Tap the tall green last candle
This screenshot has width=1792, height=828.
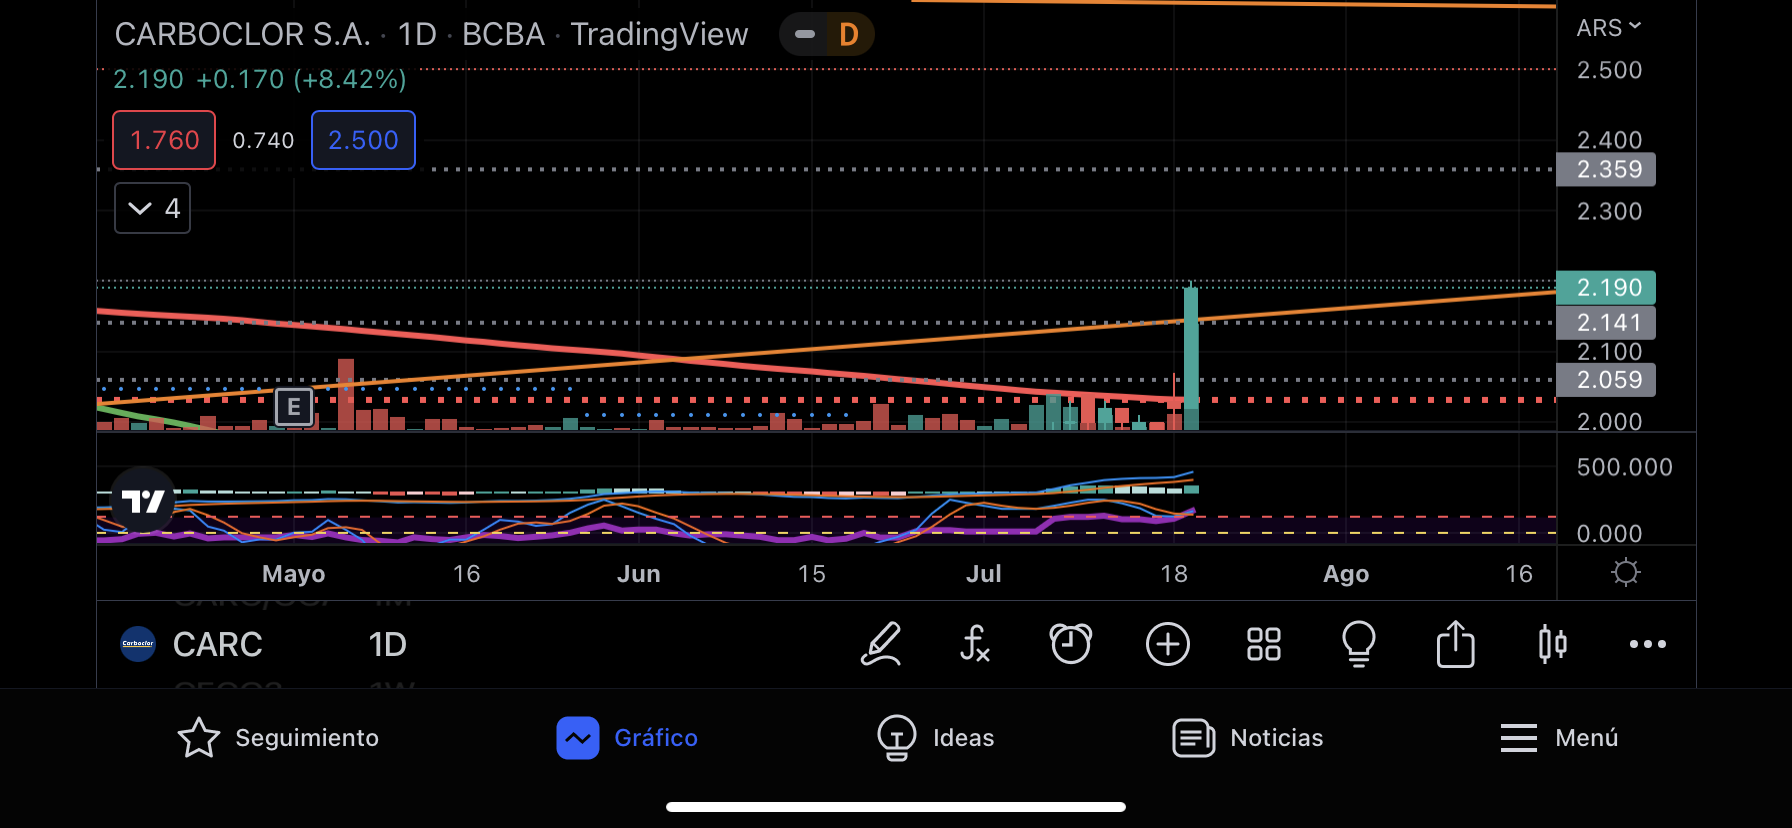(1191, 358)
